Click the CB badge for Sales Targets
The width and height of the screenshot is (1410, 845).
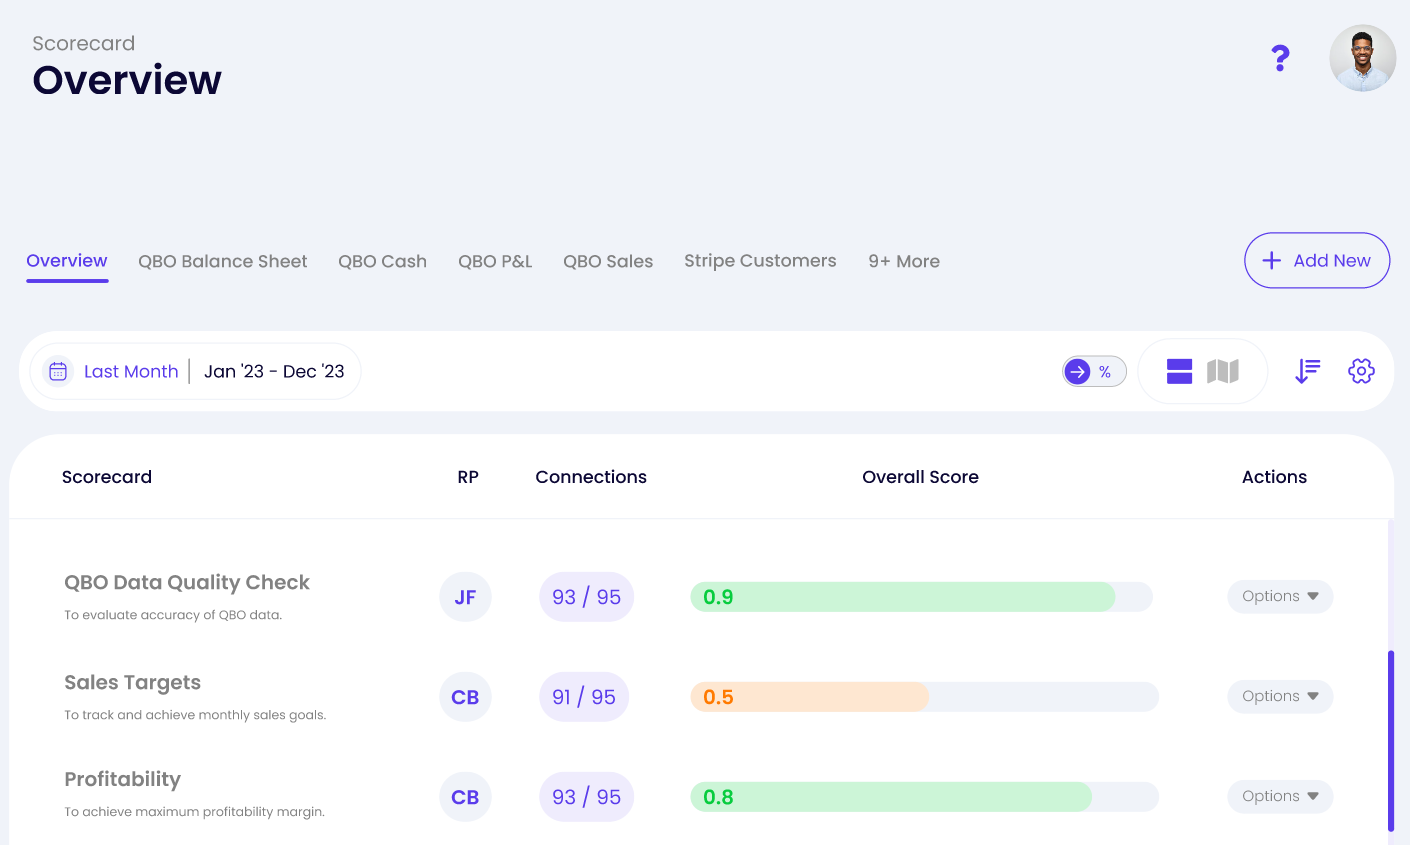pyautogui.click(x=465, y=696)
